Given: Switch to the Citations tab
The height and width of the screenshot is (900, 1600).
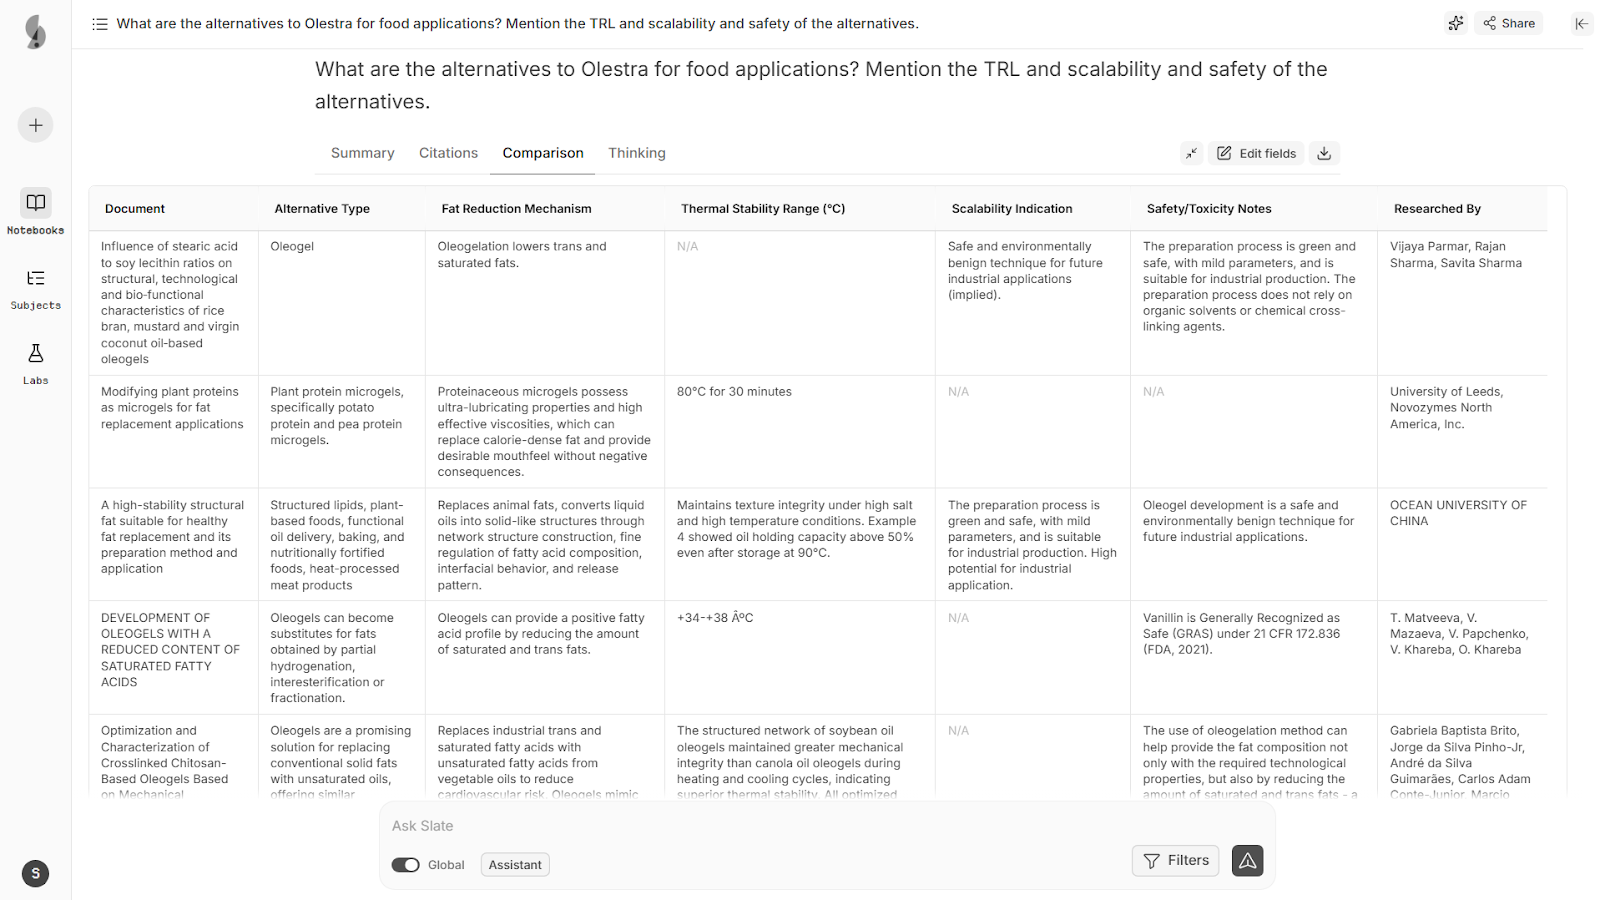Looking at the screenshot, I should click(448, 153).
